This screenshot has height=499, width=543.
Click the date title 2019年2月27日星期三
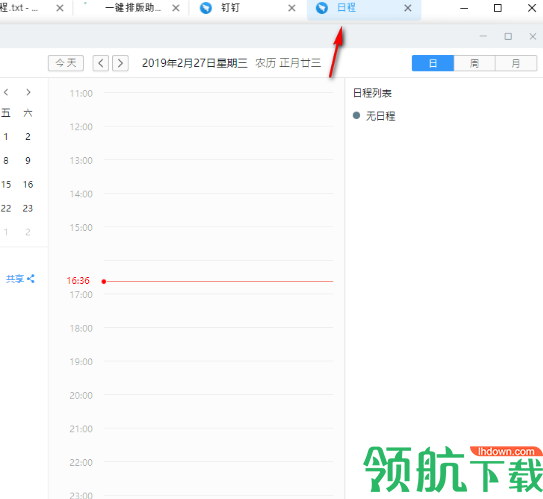(x=195, y=63)
